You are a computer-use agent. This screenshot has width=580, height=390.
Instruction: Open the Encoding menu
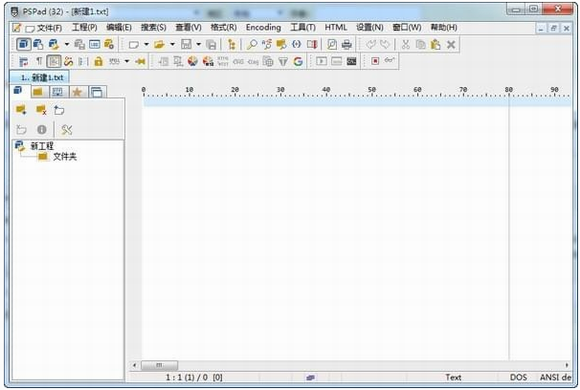(263, 28)
